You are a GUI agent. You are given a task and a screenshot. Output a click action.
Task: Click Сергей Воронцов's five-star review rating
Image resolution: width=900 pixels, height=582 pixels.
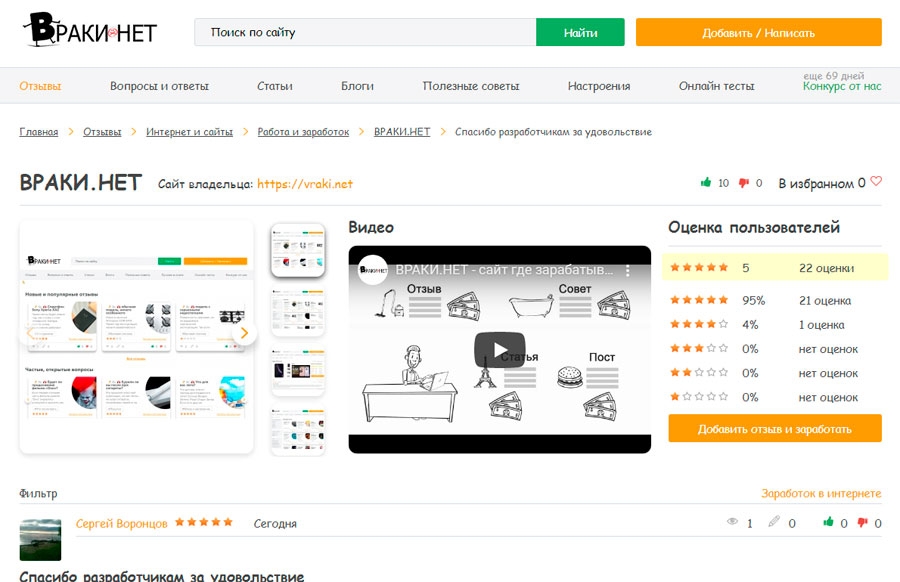click(204, 522)
